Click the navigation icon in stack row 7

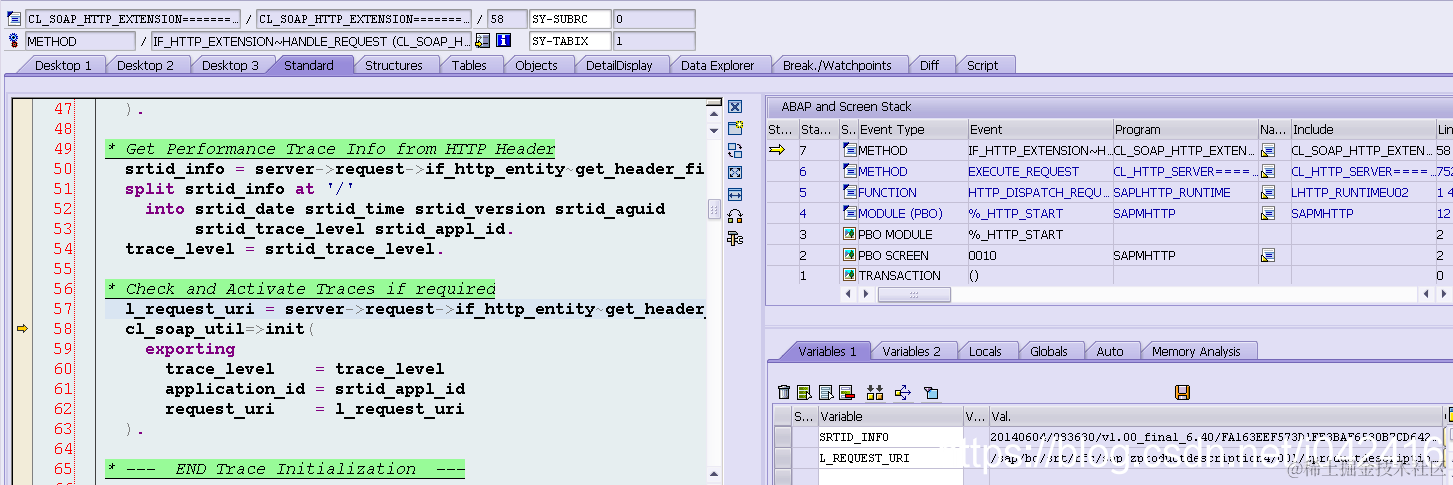tap(1267, 151)
